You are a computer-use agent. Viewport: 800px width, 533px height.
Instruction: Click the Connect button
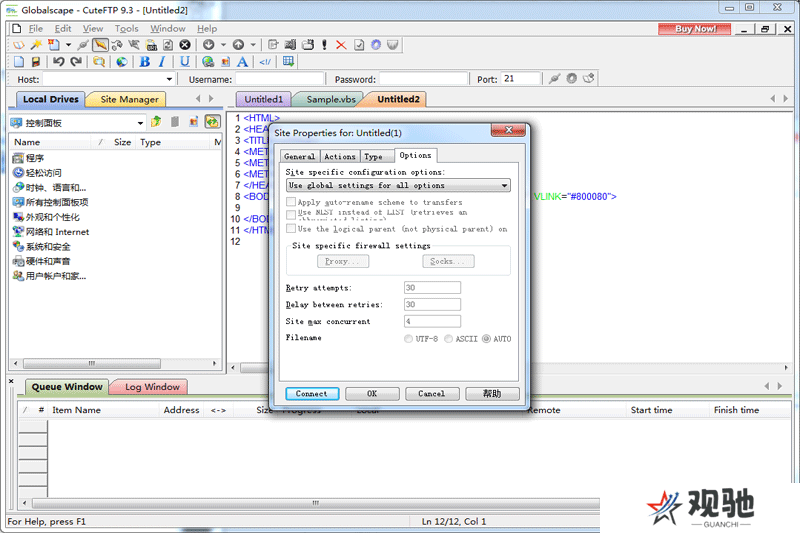(x=312, y=394)
